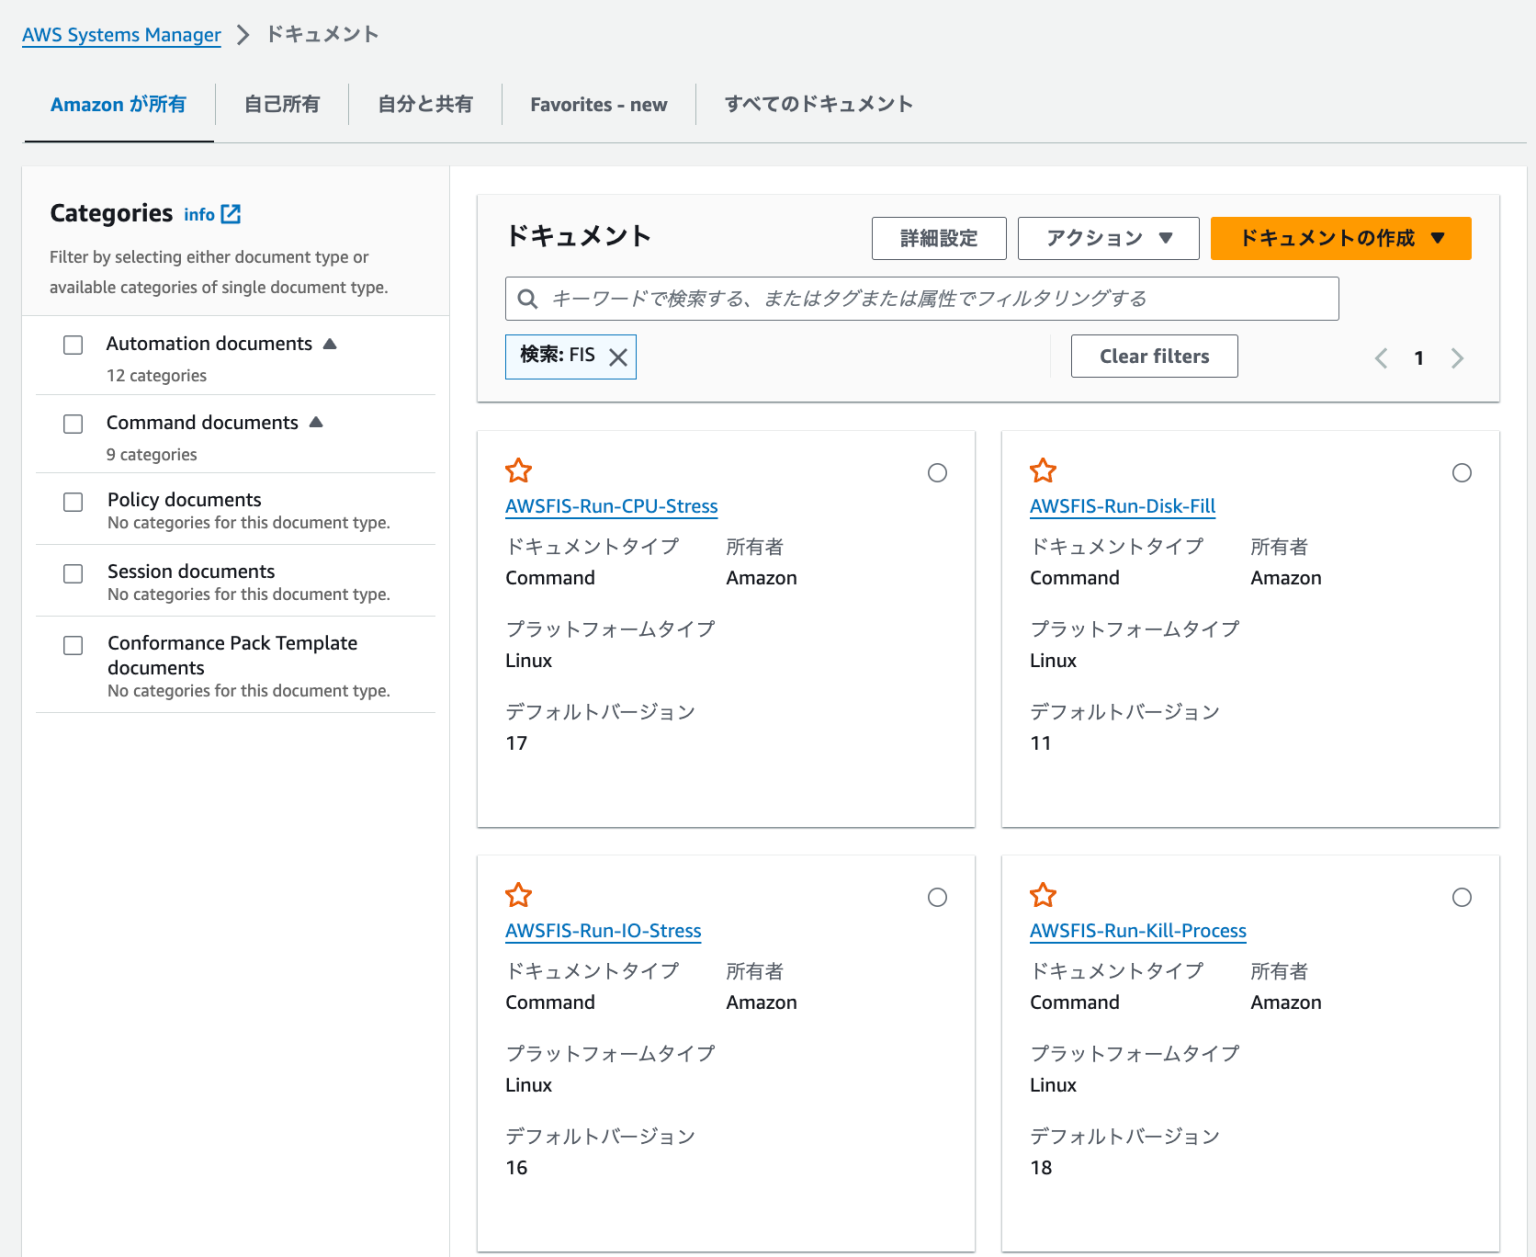Open the すべてのドキュメント tab
Screen dimensions: 1536x1257
[x=818, y=104]
